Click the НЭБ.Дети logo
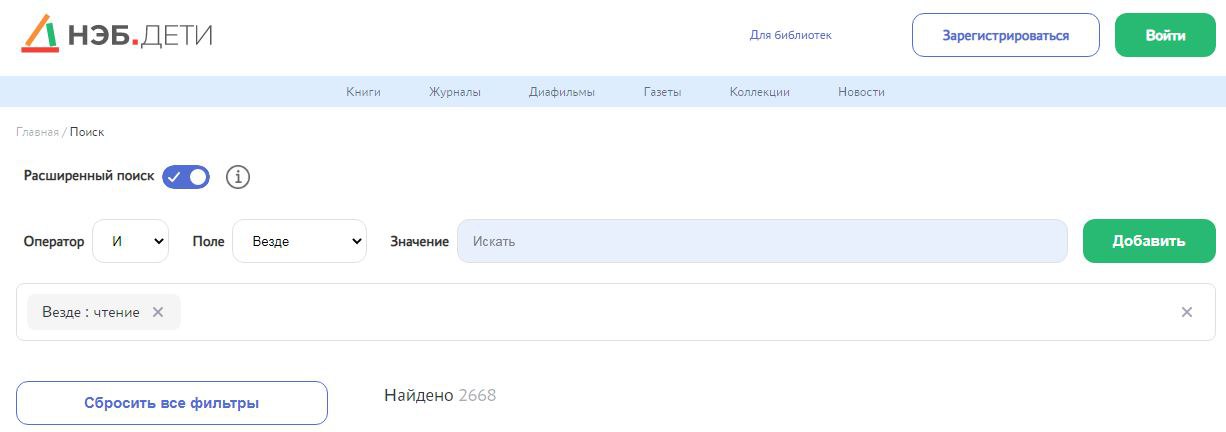The width and height of the screenshot is (1226, 432). pyautogui.click(x=116, y=35)
